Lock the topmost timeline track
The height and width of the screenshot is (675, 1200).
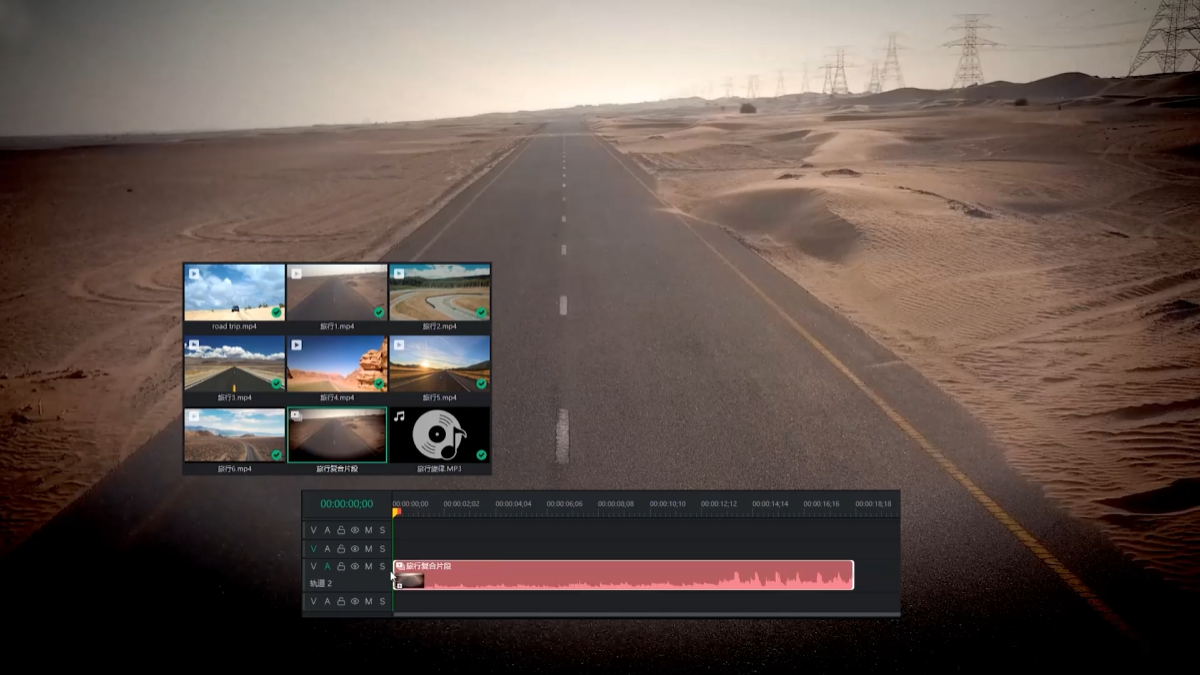pyautogui.click(x=341, y=530)
